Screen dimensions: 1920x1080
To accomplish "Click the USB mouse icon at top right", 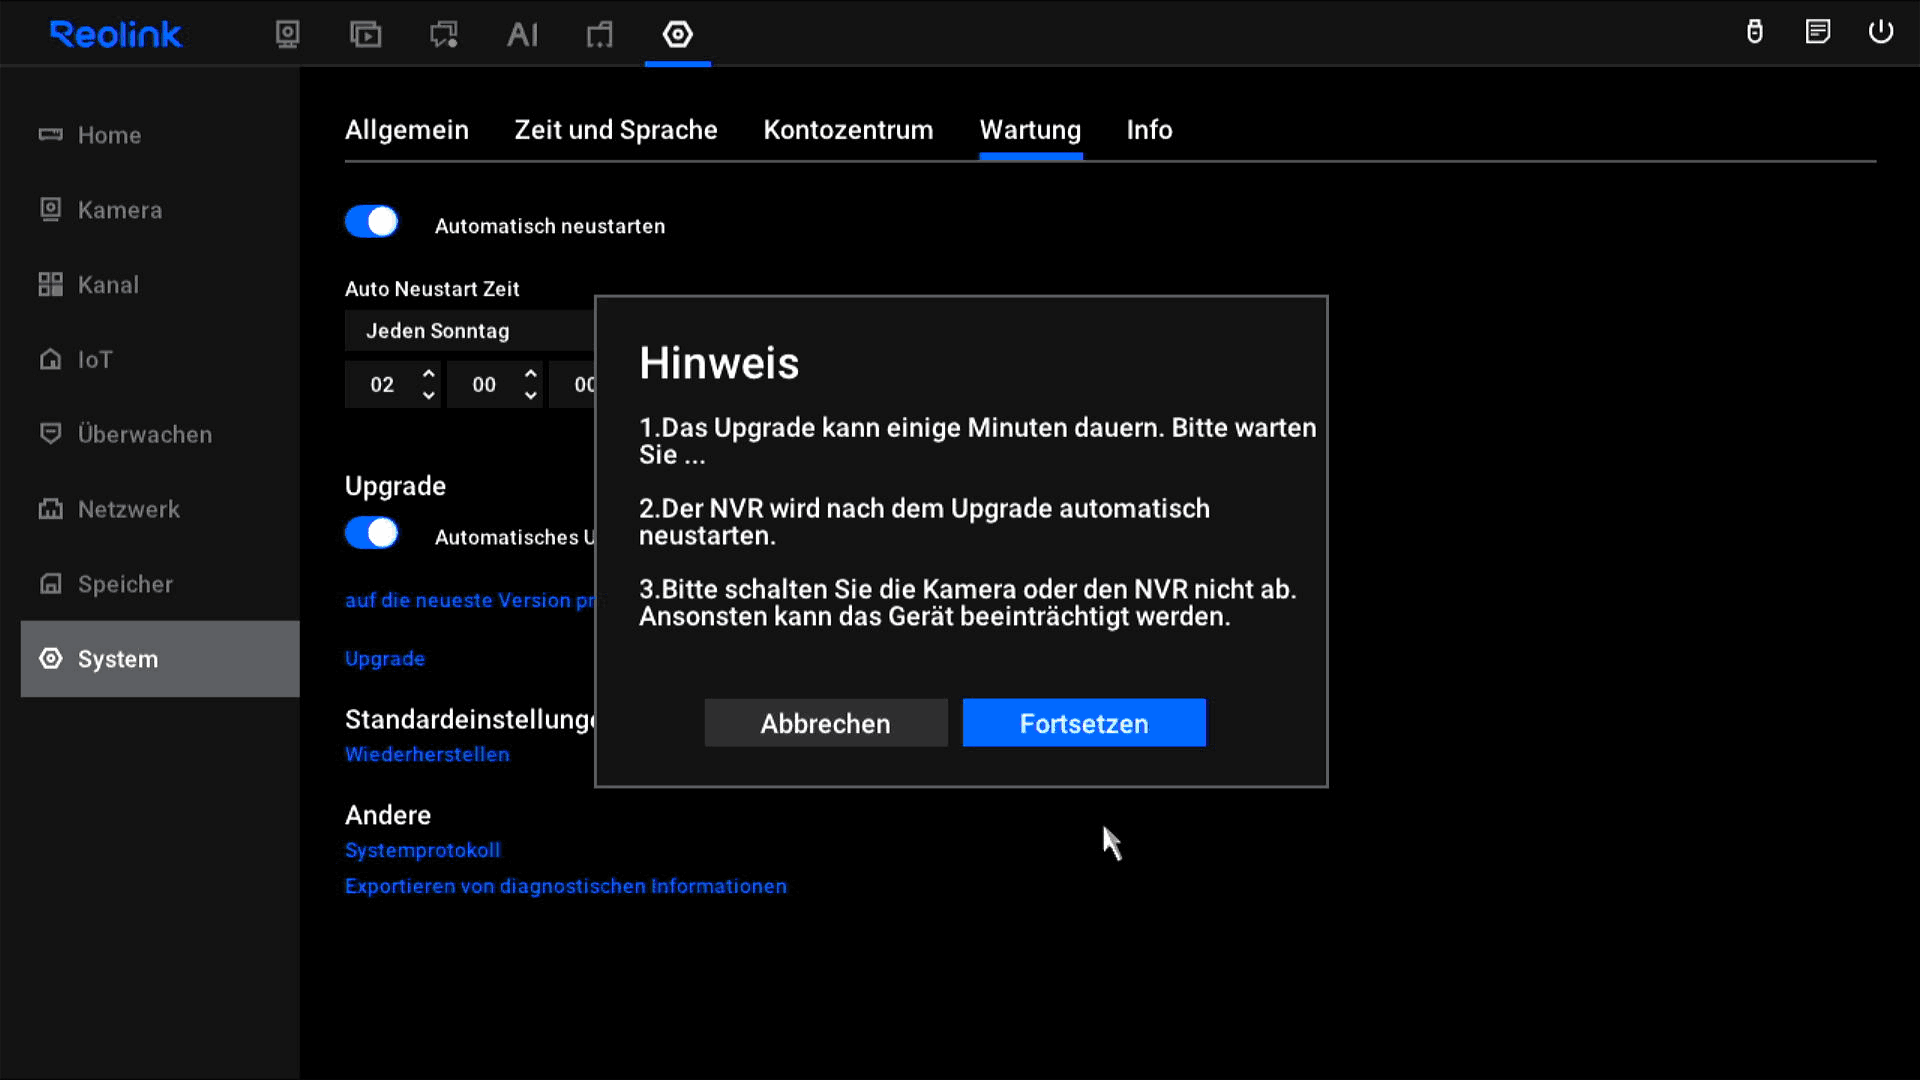I will click(x=1755, y=32).
